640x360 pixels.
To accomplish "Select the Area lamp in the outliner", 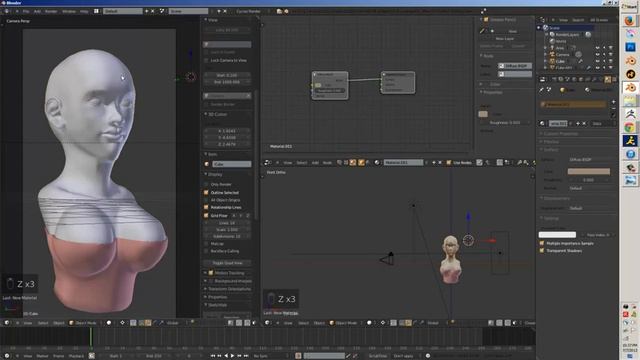I will (x=560, y=48).
